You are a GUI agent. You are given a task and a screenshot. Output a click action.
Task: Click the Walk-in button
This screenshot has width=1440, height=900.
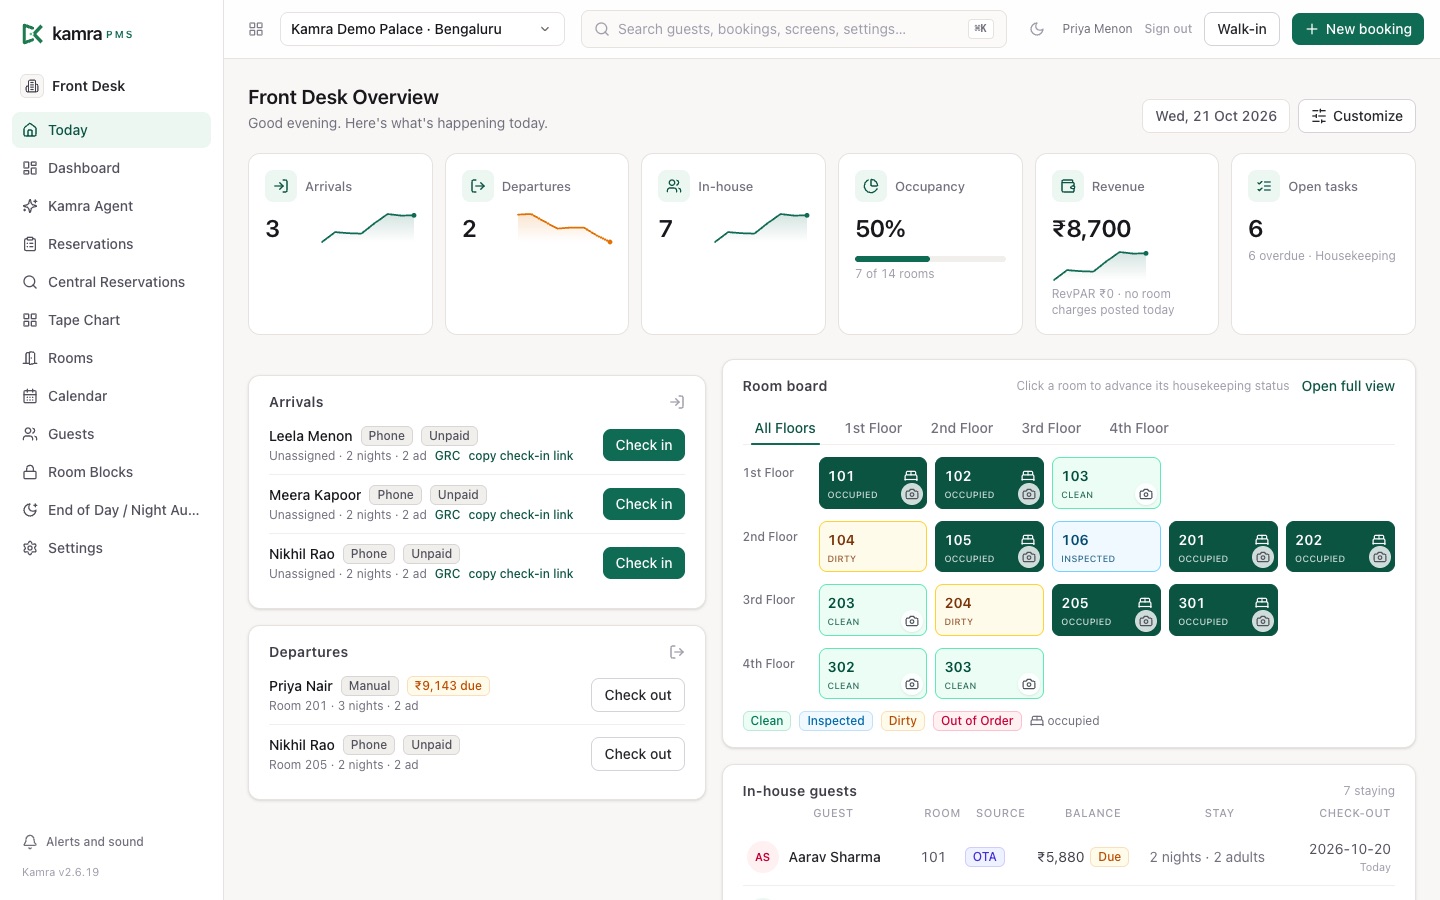1242,29
